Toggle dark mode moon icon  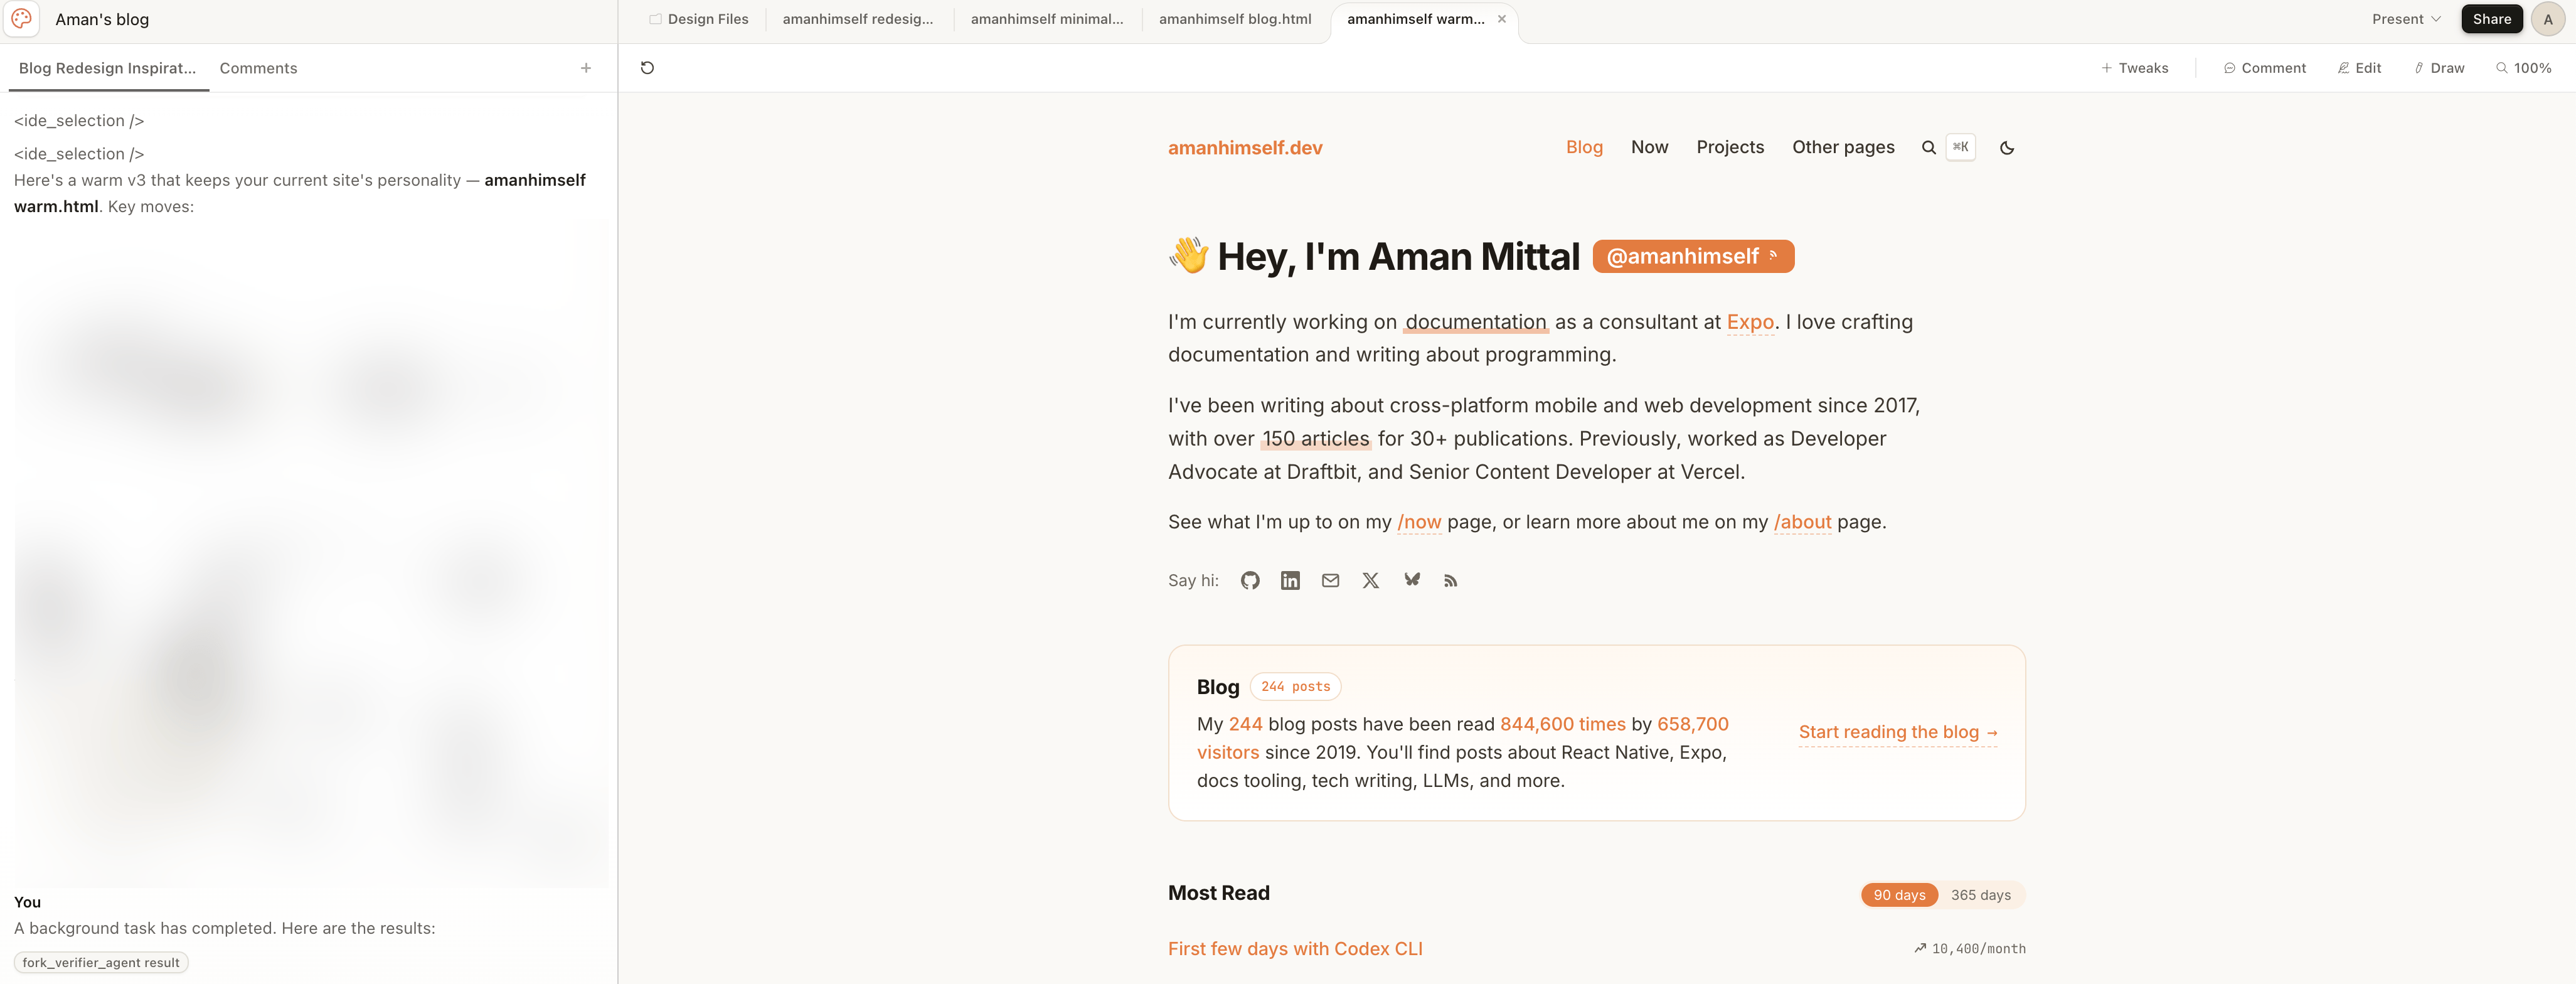tap(2006, 148)
